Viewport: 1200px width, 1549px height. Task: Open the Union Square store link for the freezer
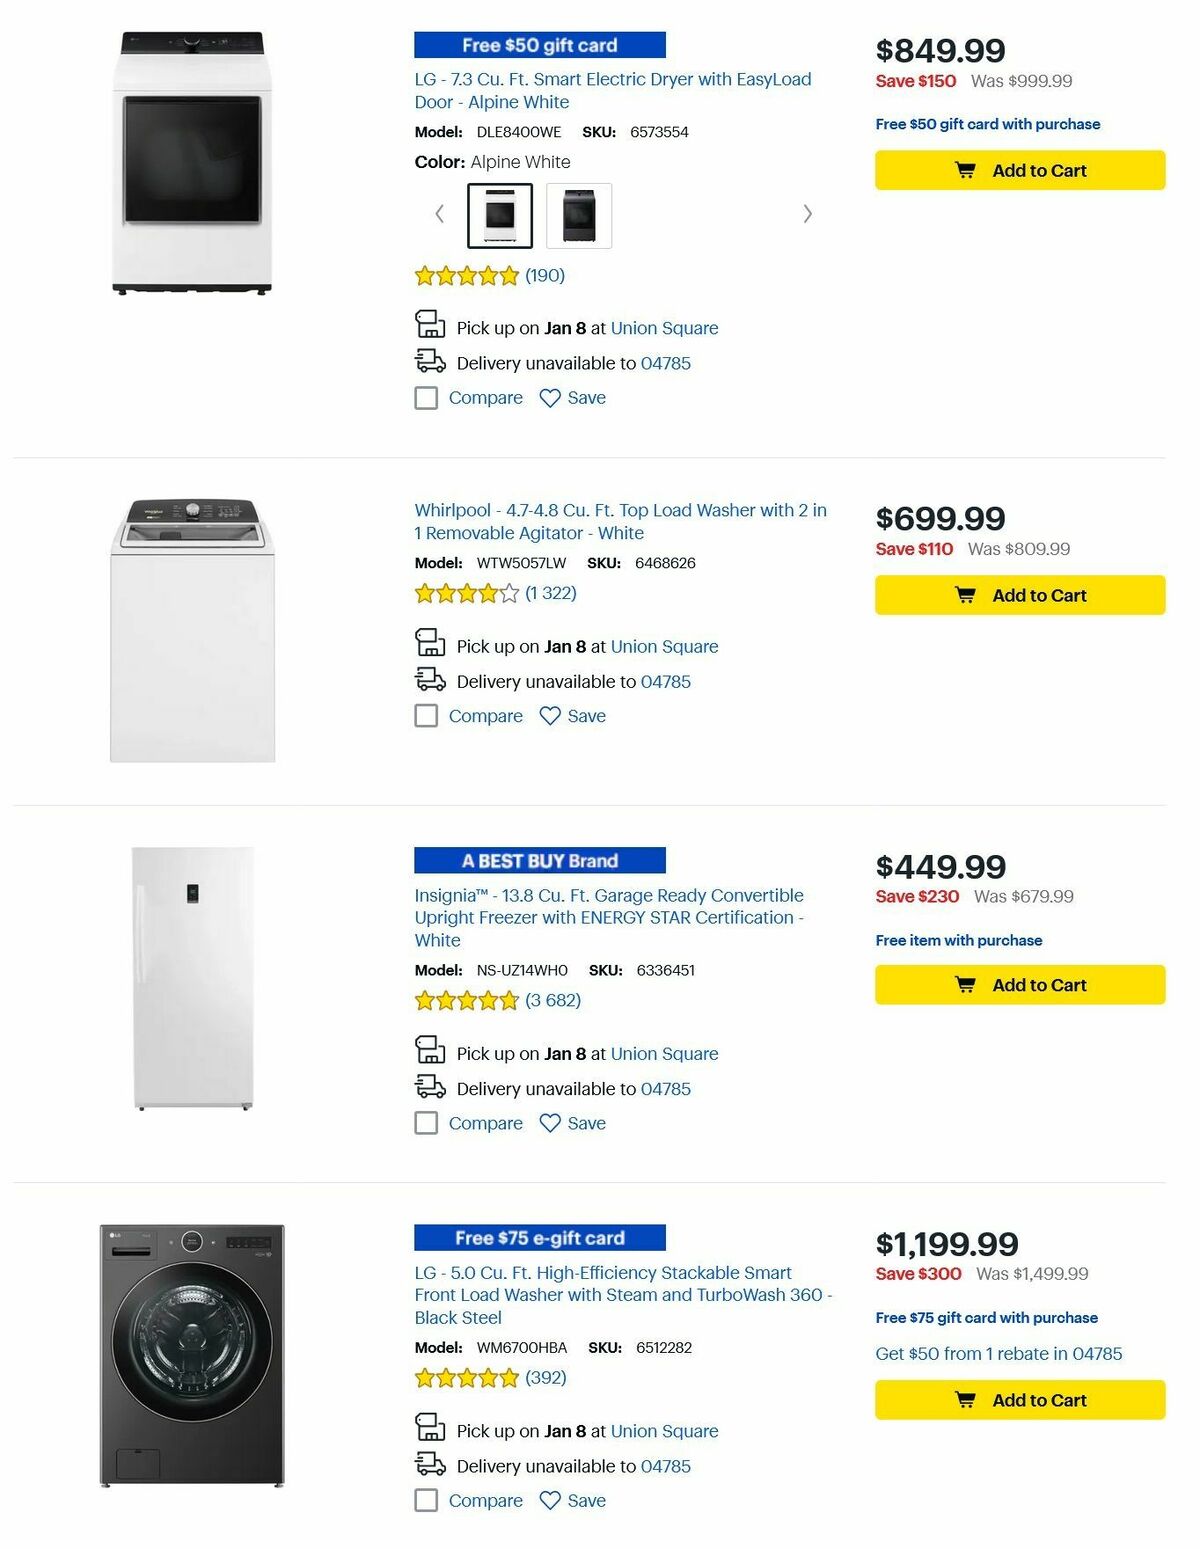(x=664, y=1053)
